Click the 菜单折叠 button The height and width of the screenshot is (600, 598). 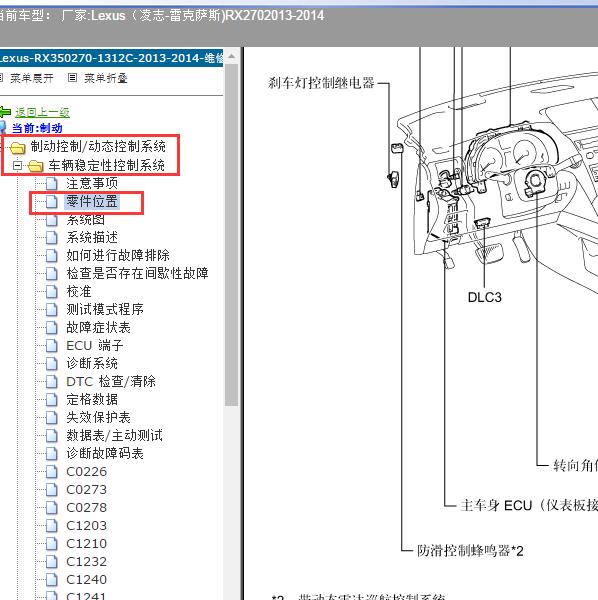(x=106, y=78)
